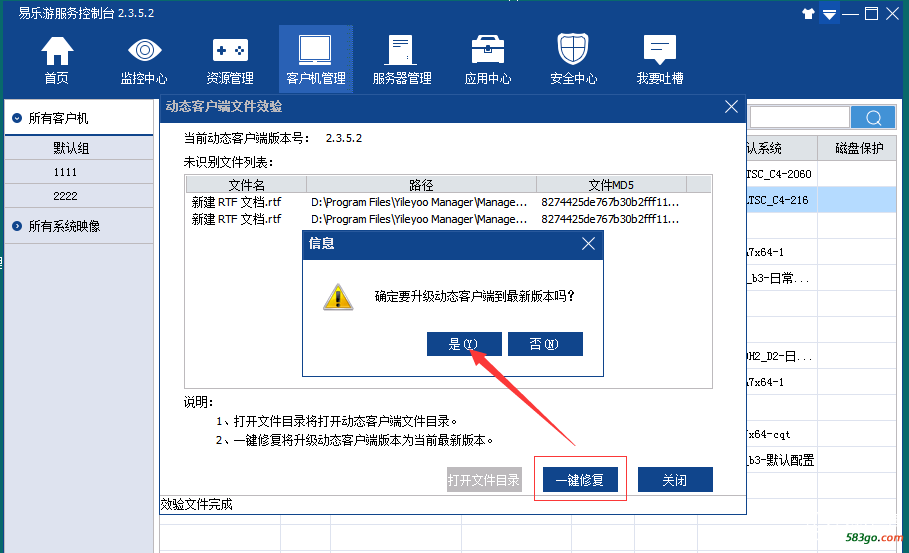Click the b3-默认配置 table entry
909x553 pixels.
pyautogui.click(x=781, y=460)
